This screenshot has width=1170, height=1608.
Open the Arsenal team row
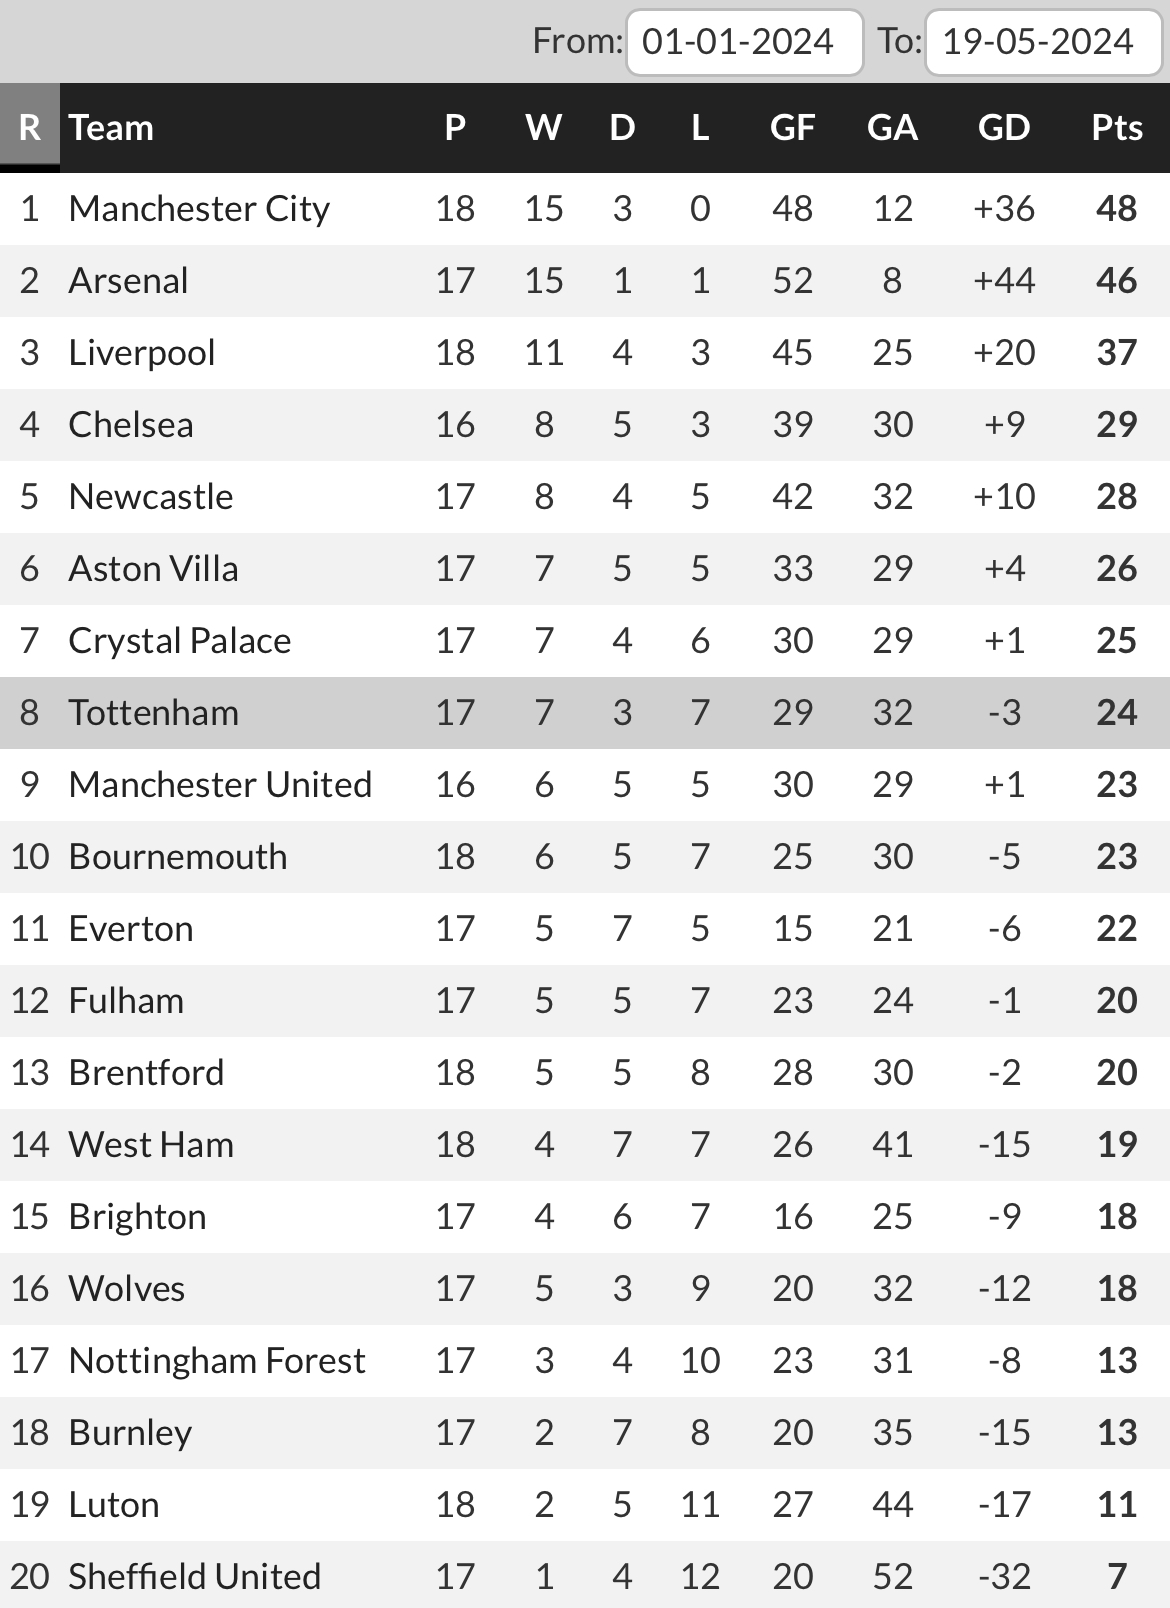click(585, 280)
